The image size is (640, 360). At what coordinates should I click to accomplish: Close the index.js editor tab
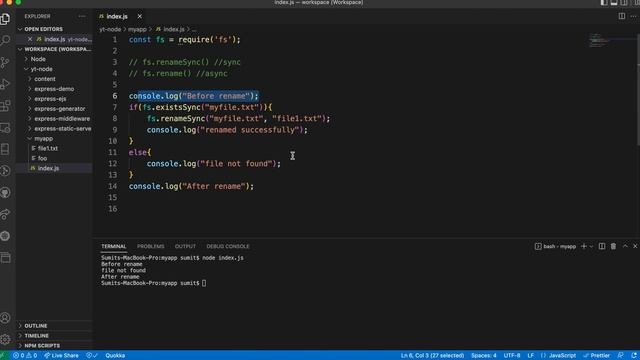(x=140, y=16)
